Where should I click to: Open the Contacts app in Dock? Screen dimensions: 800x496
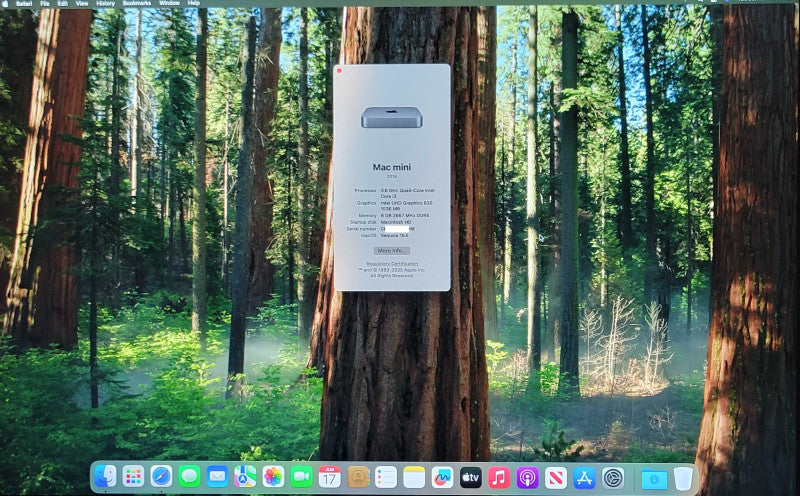(358, 477)
